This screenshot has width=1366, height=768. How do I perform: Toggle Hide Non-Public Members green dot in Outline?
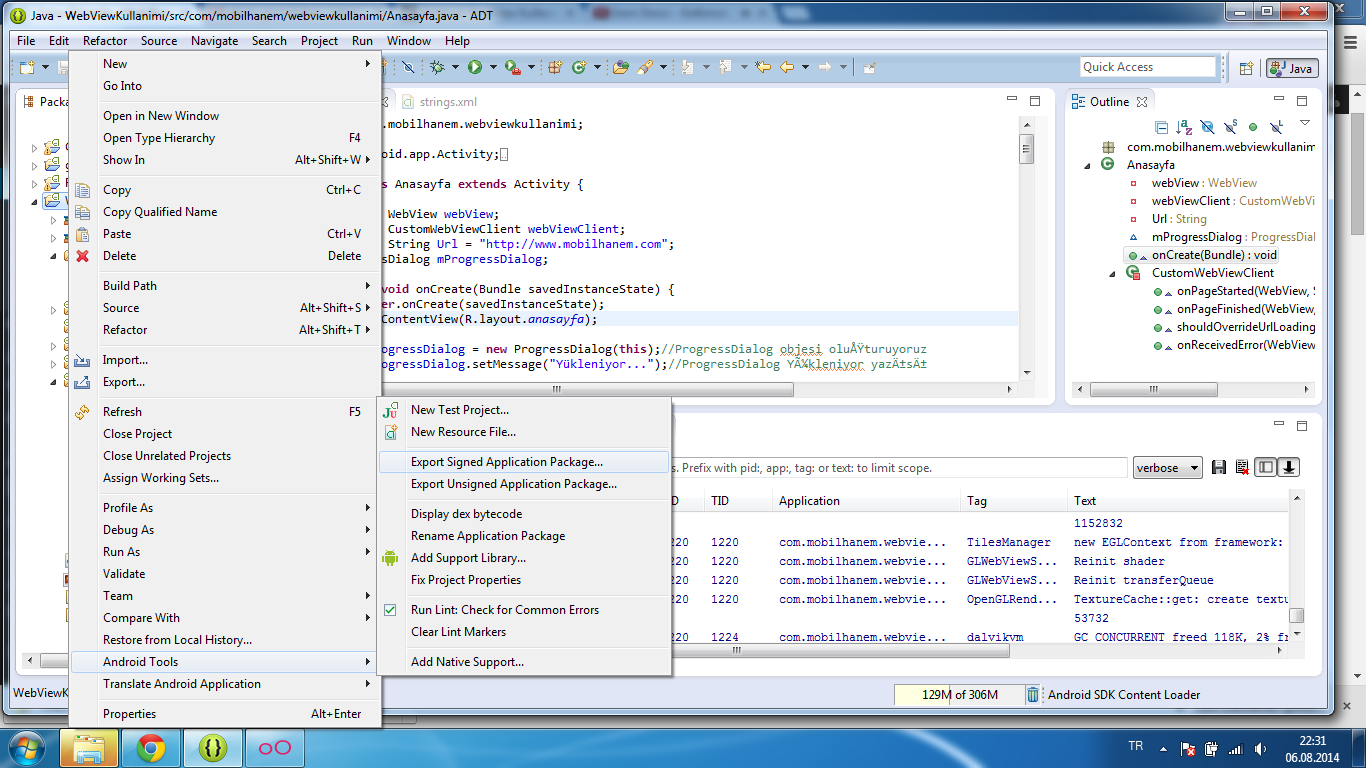point(1253,127)
